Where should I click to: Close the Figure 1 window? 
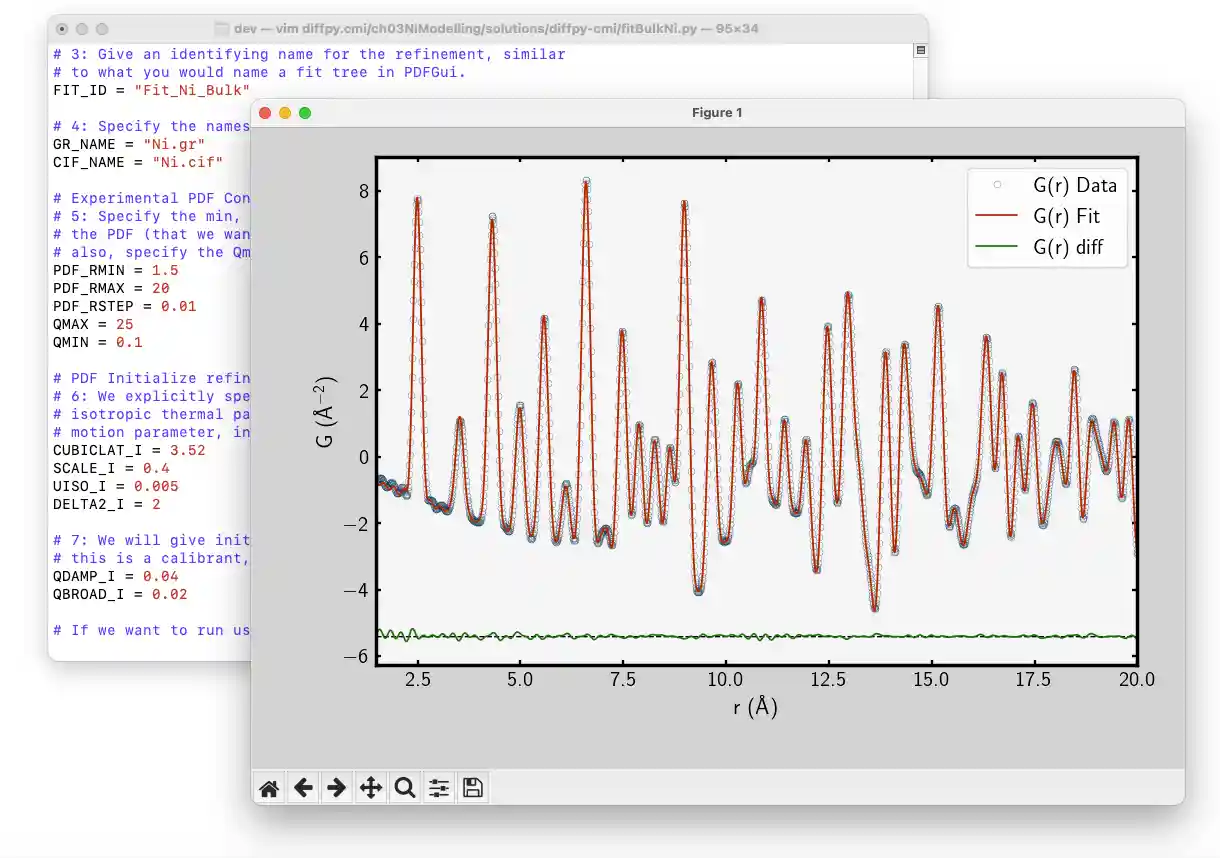[266, 113]
